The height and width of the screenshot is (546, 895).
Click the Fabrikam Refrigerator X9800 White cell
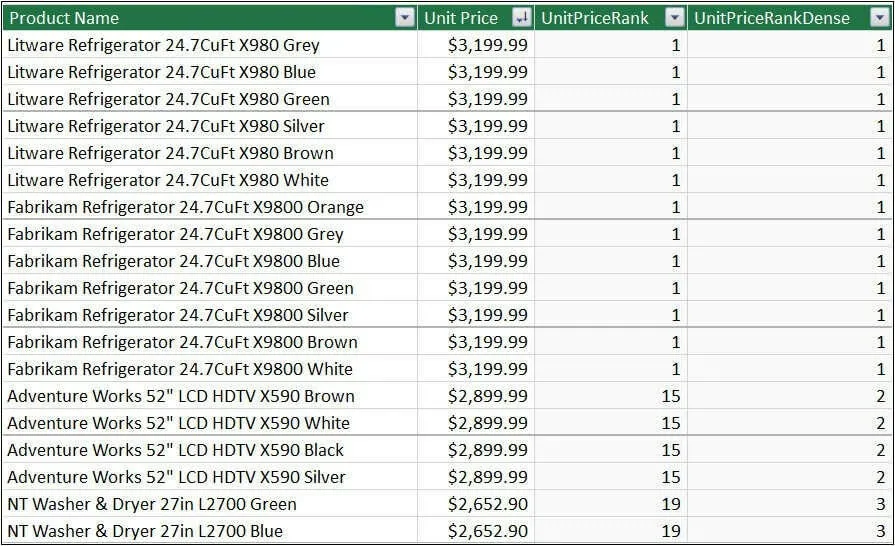(210, 369)
